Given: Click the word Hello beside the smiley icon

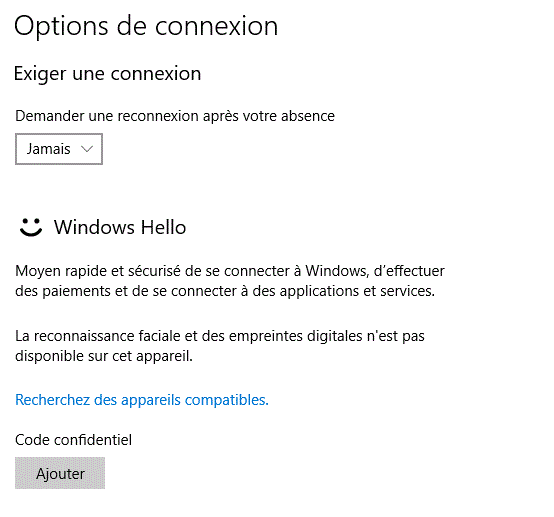Looking at the screenshot, I should [163, 227].
